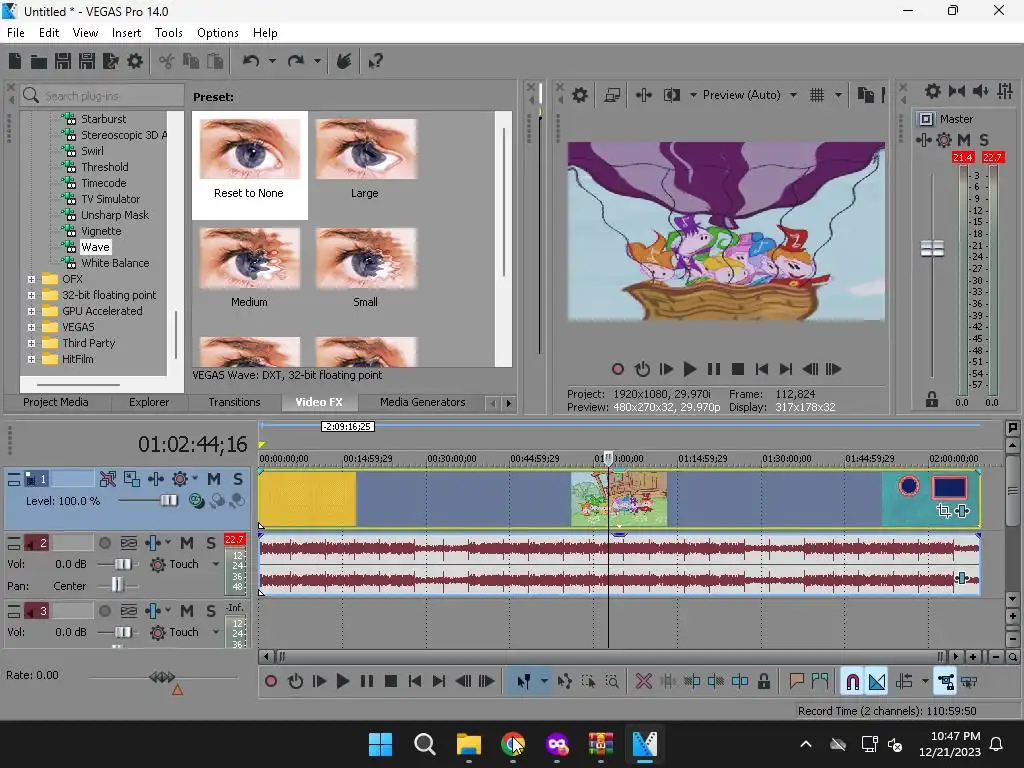The height and width of the screenshot is (768, 1024).
Task: Solo video track 1
Action: pyautogui.click(x=238, y=479)
